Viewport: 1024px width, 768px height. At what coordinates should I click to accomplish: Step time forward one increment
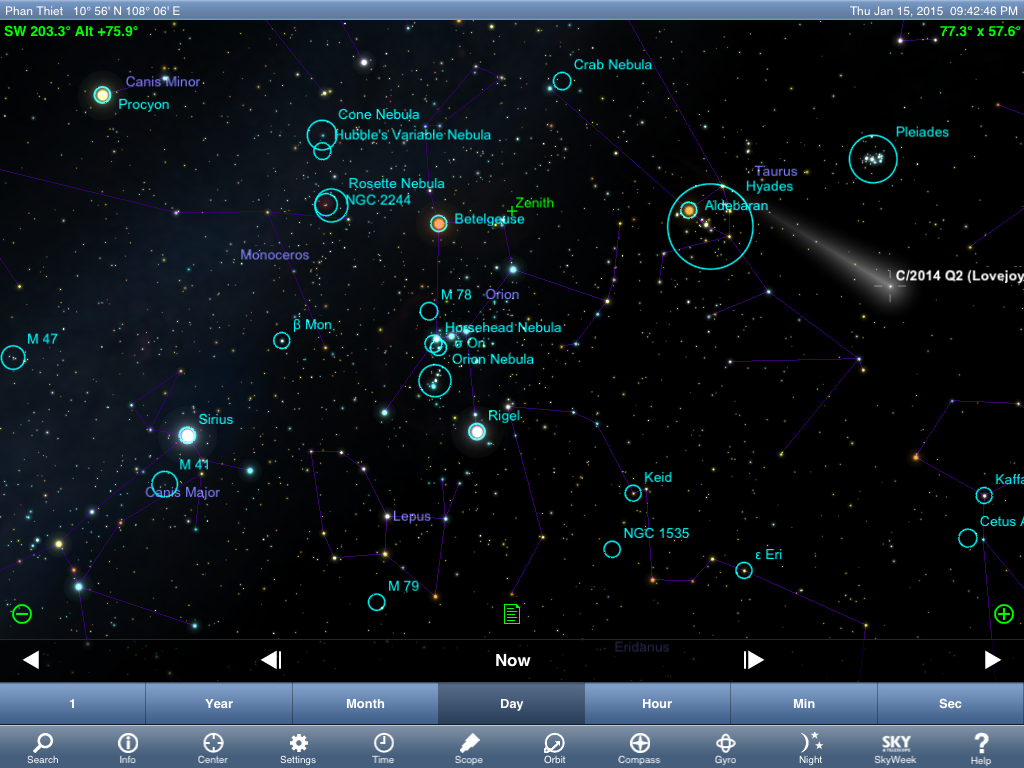(753, 660)
